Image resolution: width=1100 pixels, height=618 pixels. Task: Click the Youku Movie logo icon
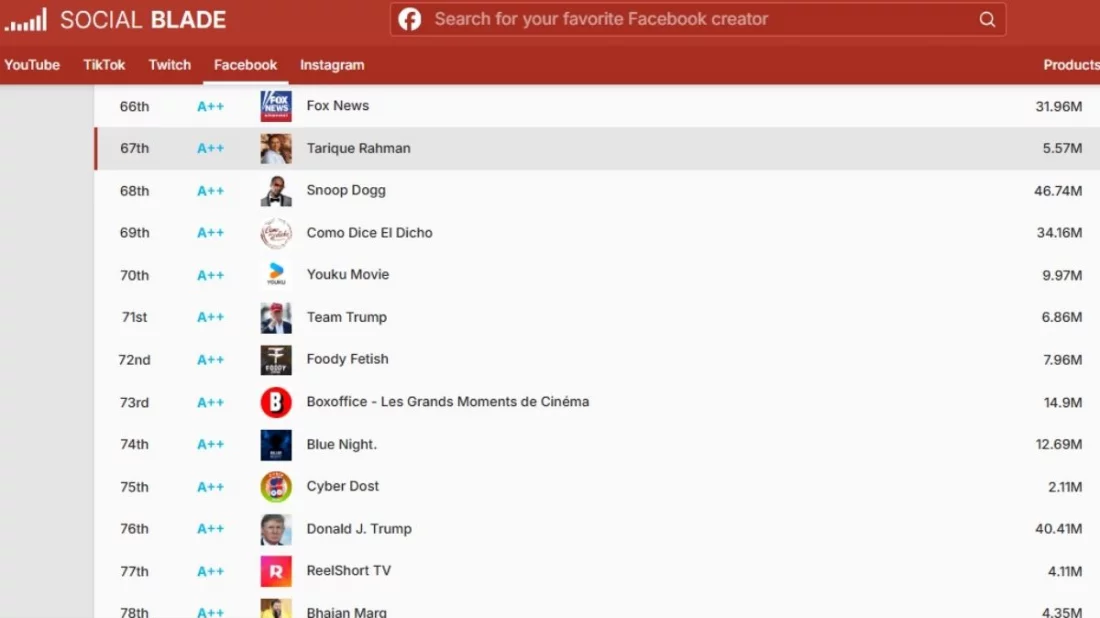click(276, 275)
